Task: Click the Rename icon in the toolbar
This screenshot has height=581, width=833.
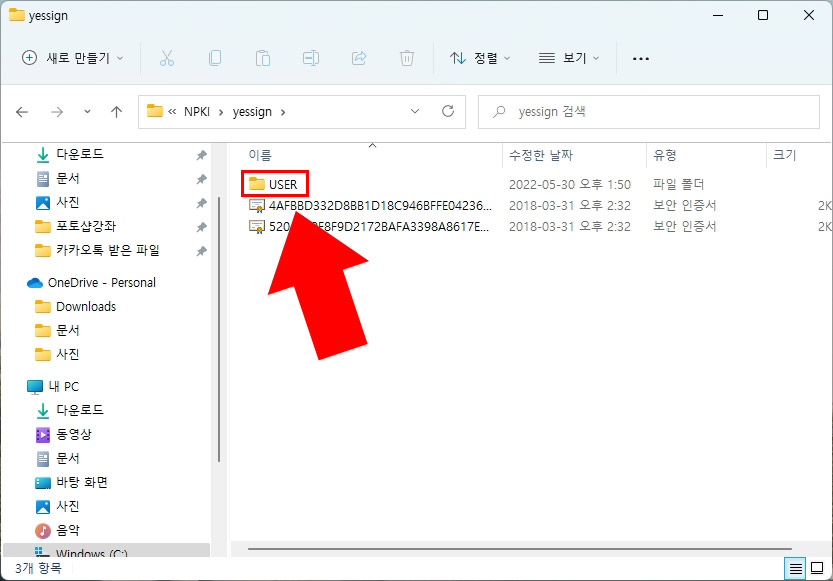Action: (311, 58)
